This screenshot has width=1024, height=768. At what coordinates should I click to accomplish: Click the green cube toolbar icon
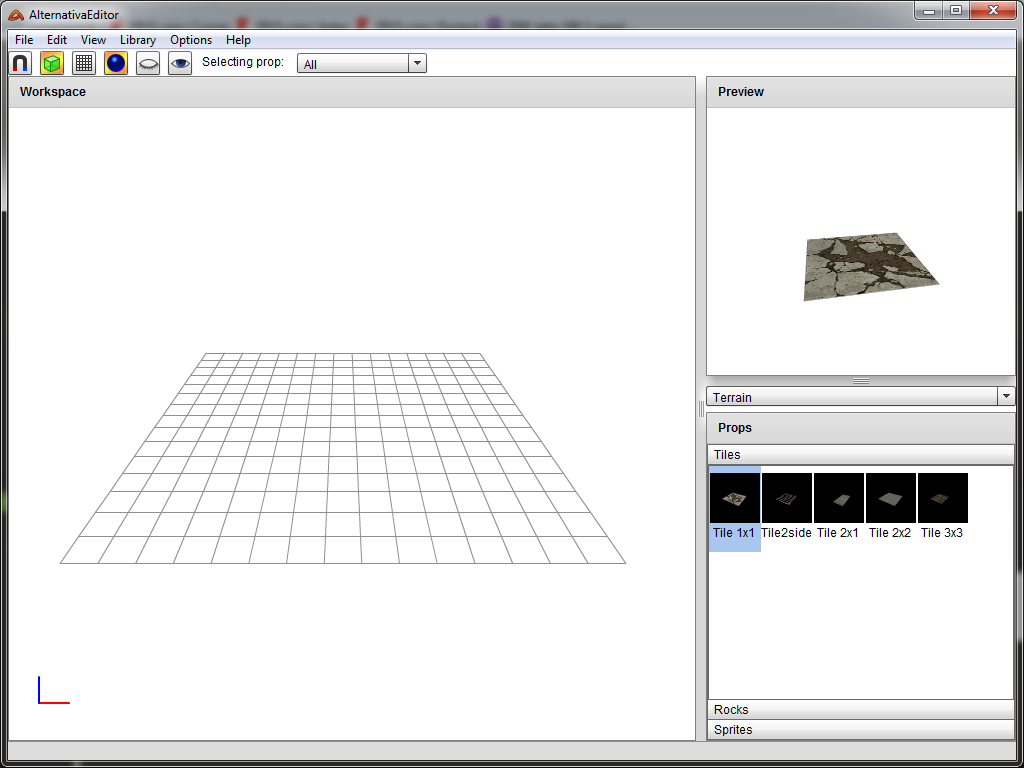[x=52, y=63]
